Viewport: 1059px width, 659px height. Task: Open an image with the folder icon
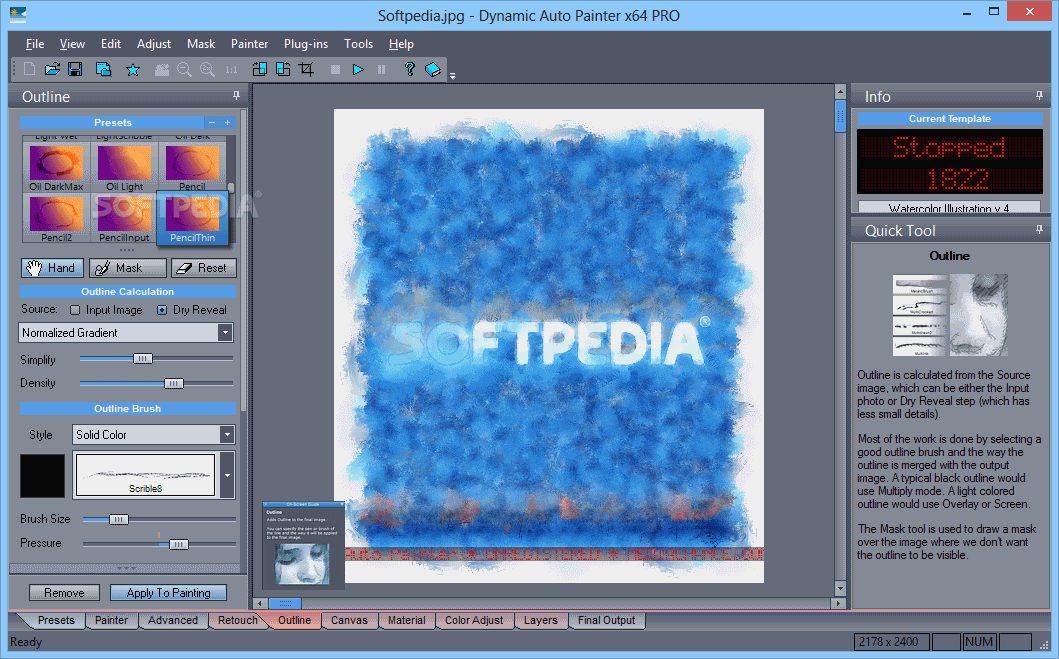coord(52,69)
